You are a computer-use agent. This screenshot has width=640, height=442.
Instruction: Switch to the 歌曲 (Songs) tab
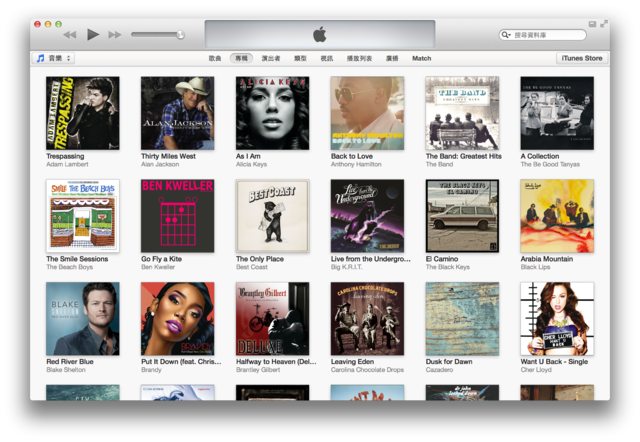coord(215,58)
